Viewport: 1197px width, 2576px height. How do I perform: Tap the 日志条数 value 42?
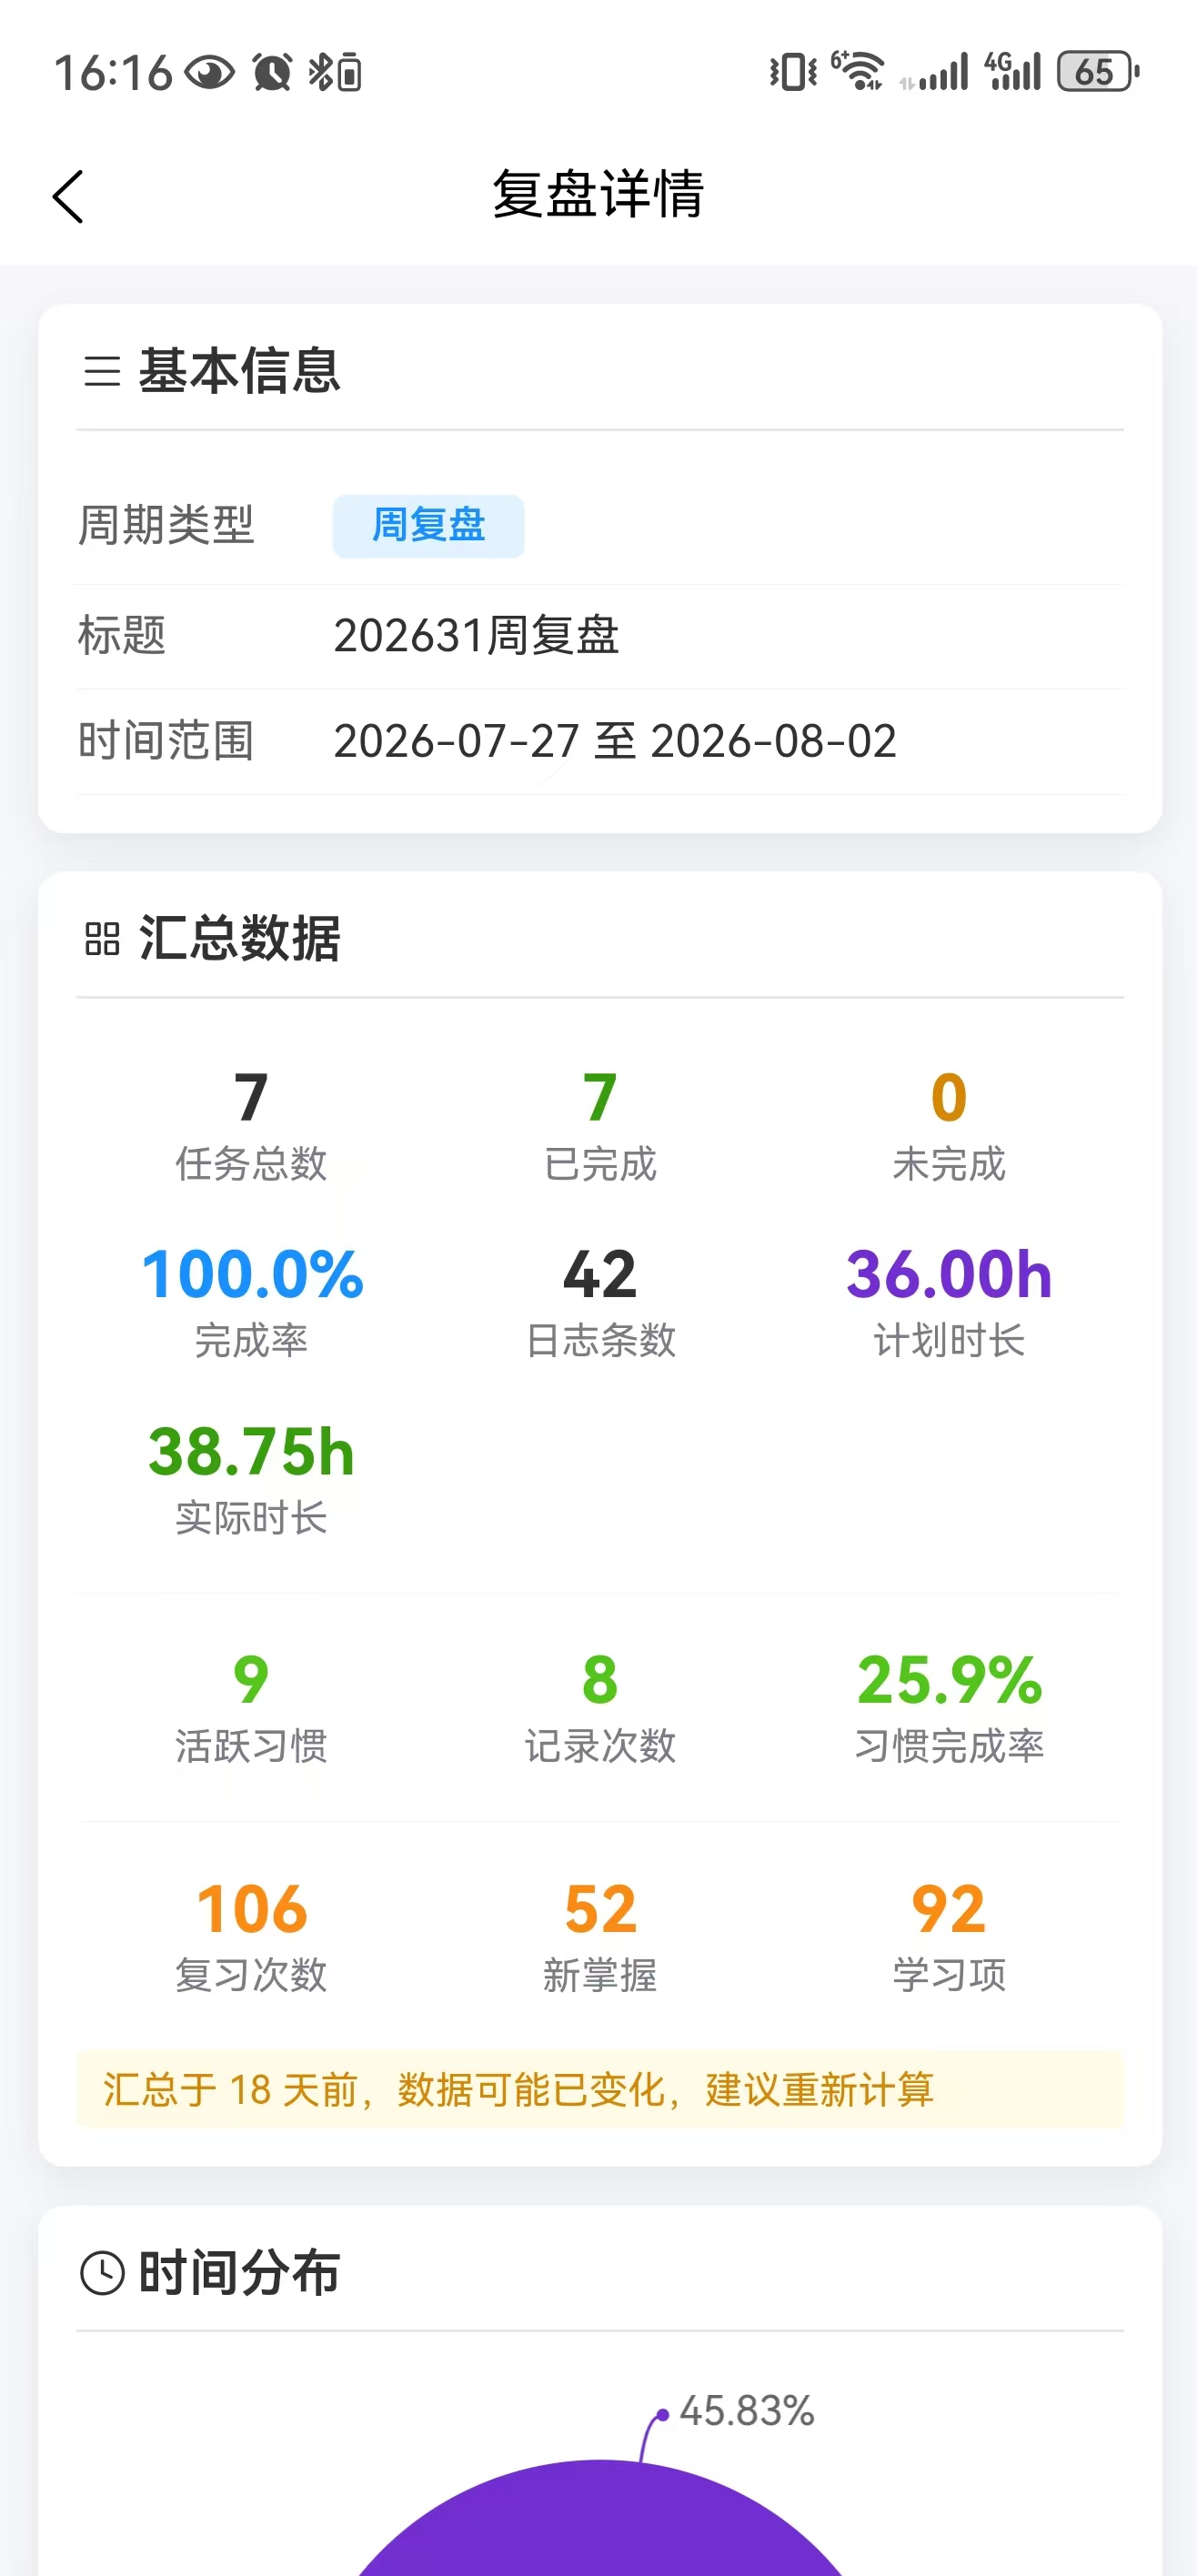600,1274
